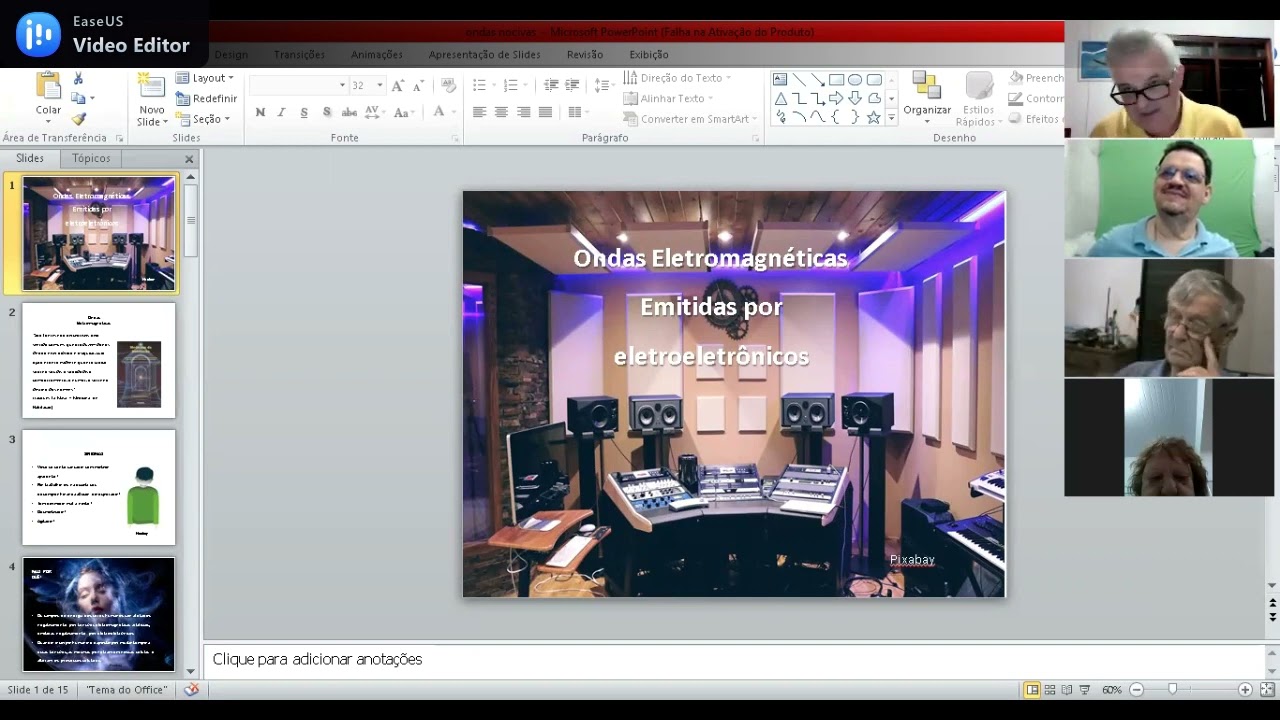1280x720 pixels.
Task: Close the slides thumbnail pane
Action: [189, 159]
